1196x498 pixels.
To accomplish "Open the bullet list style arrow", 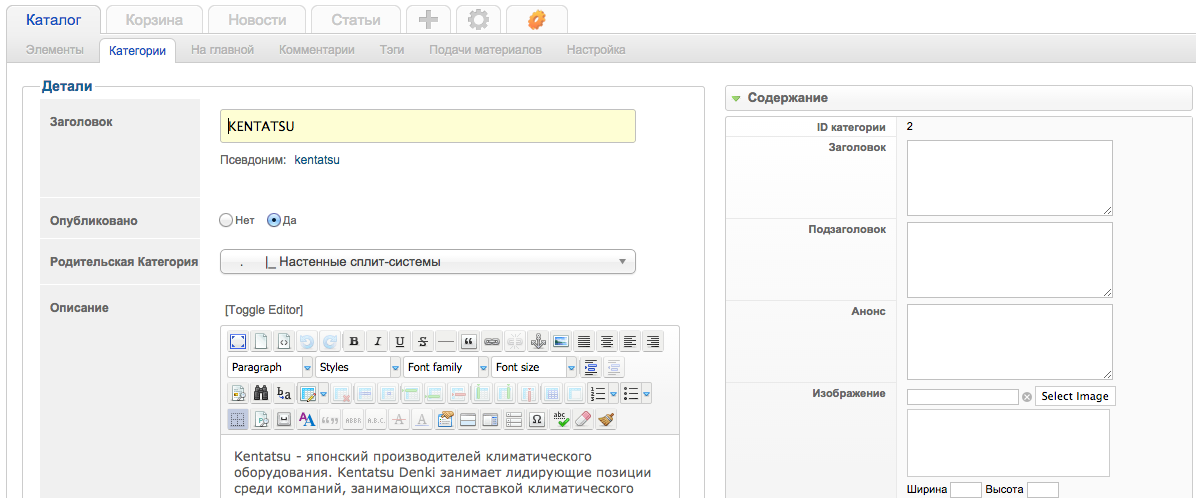I will [647, 394].
